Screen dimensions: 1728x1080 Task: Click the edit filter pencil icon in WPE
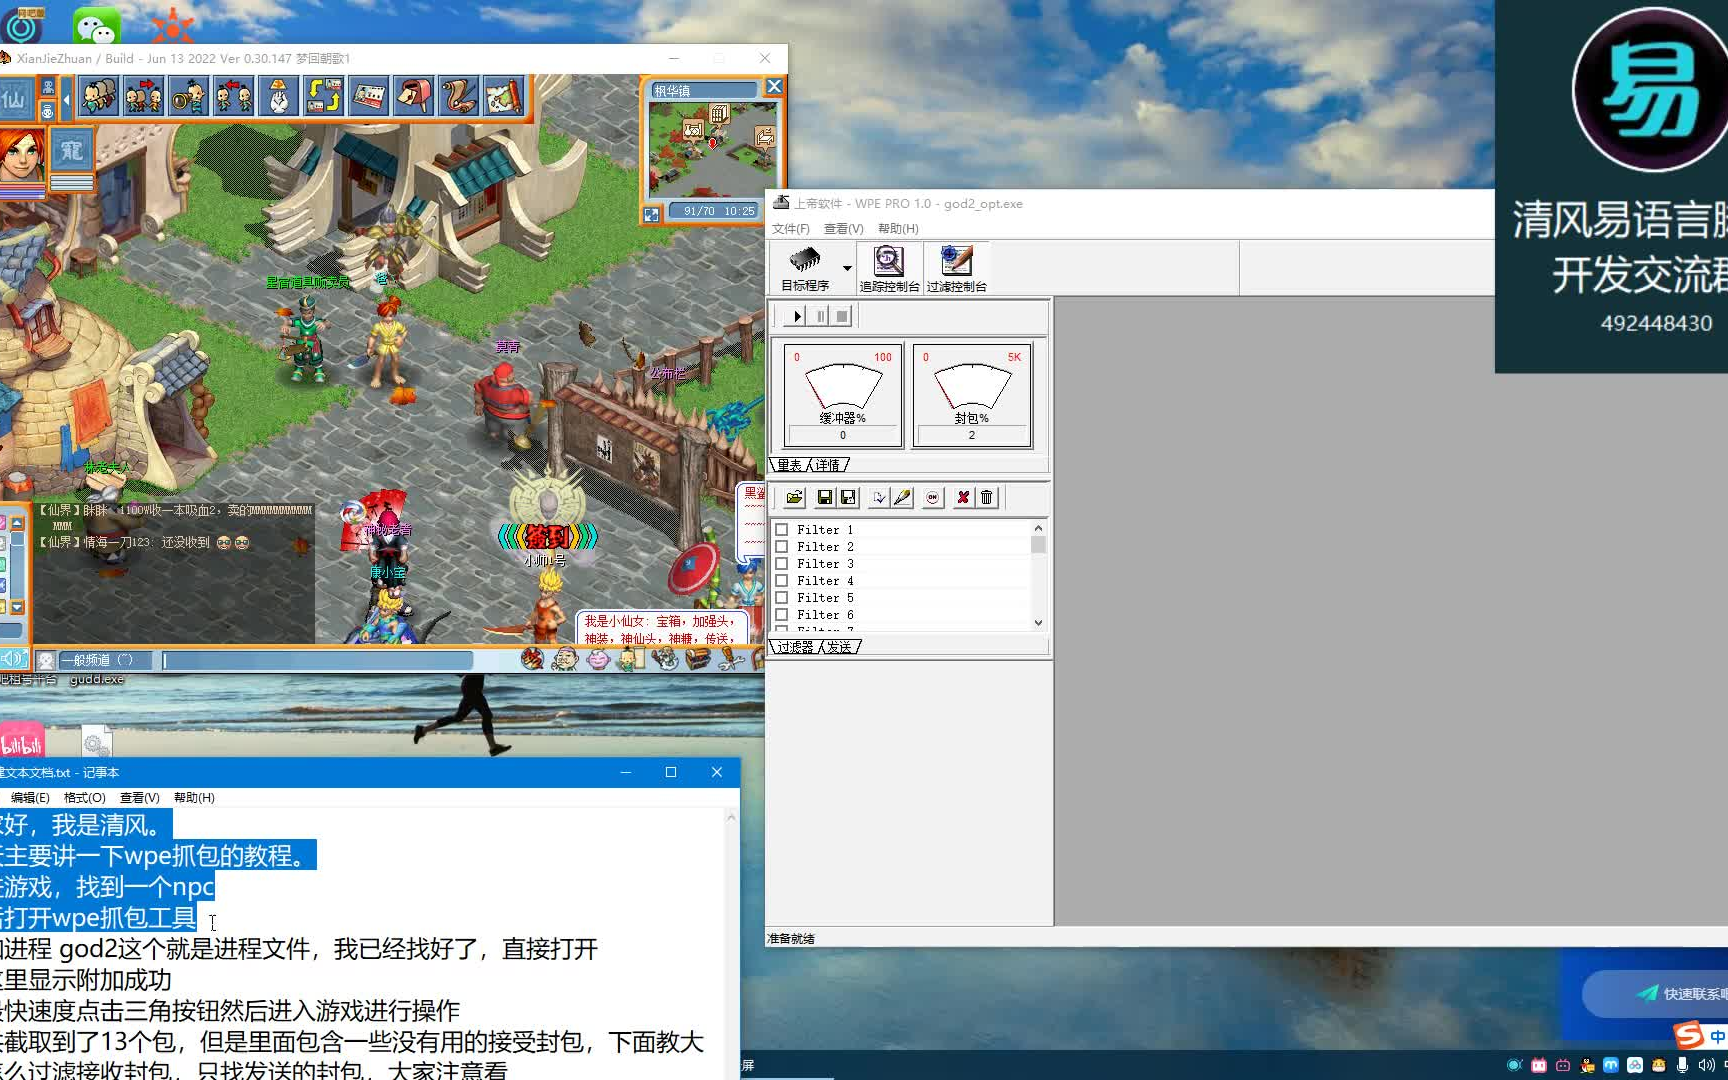(x=902, y=497)
